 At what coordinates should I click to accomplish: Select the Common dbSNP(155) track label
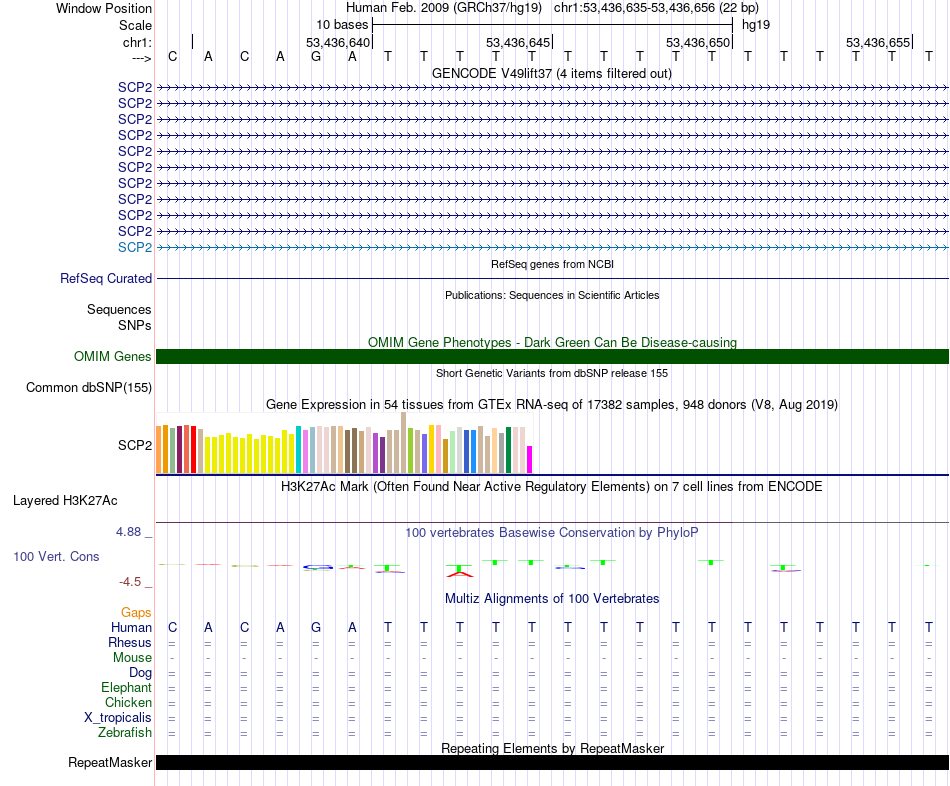coord(89,388)
